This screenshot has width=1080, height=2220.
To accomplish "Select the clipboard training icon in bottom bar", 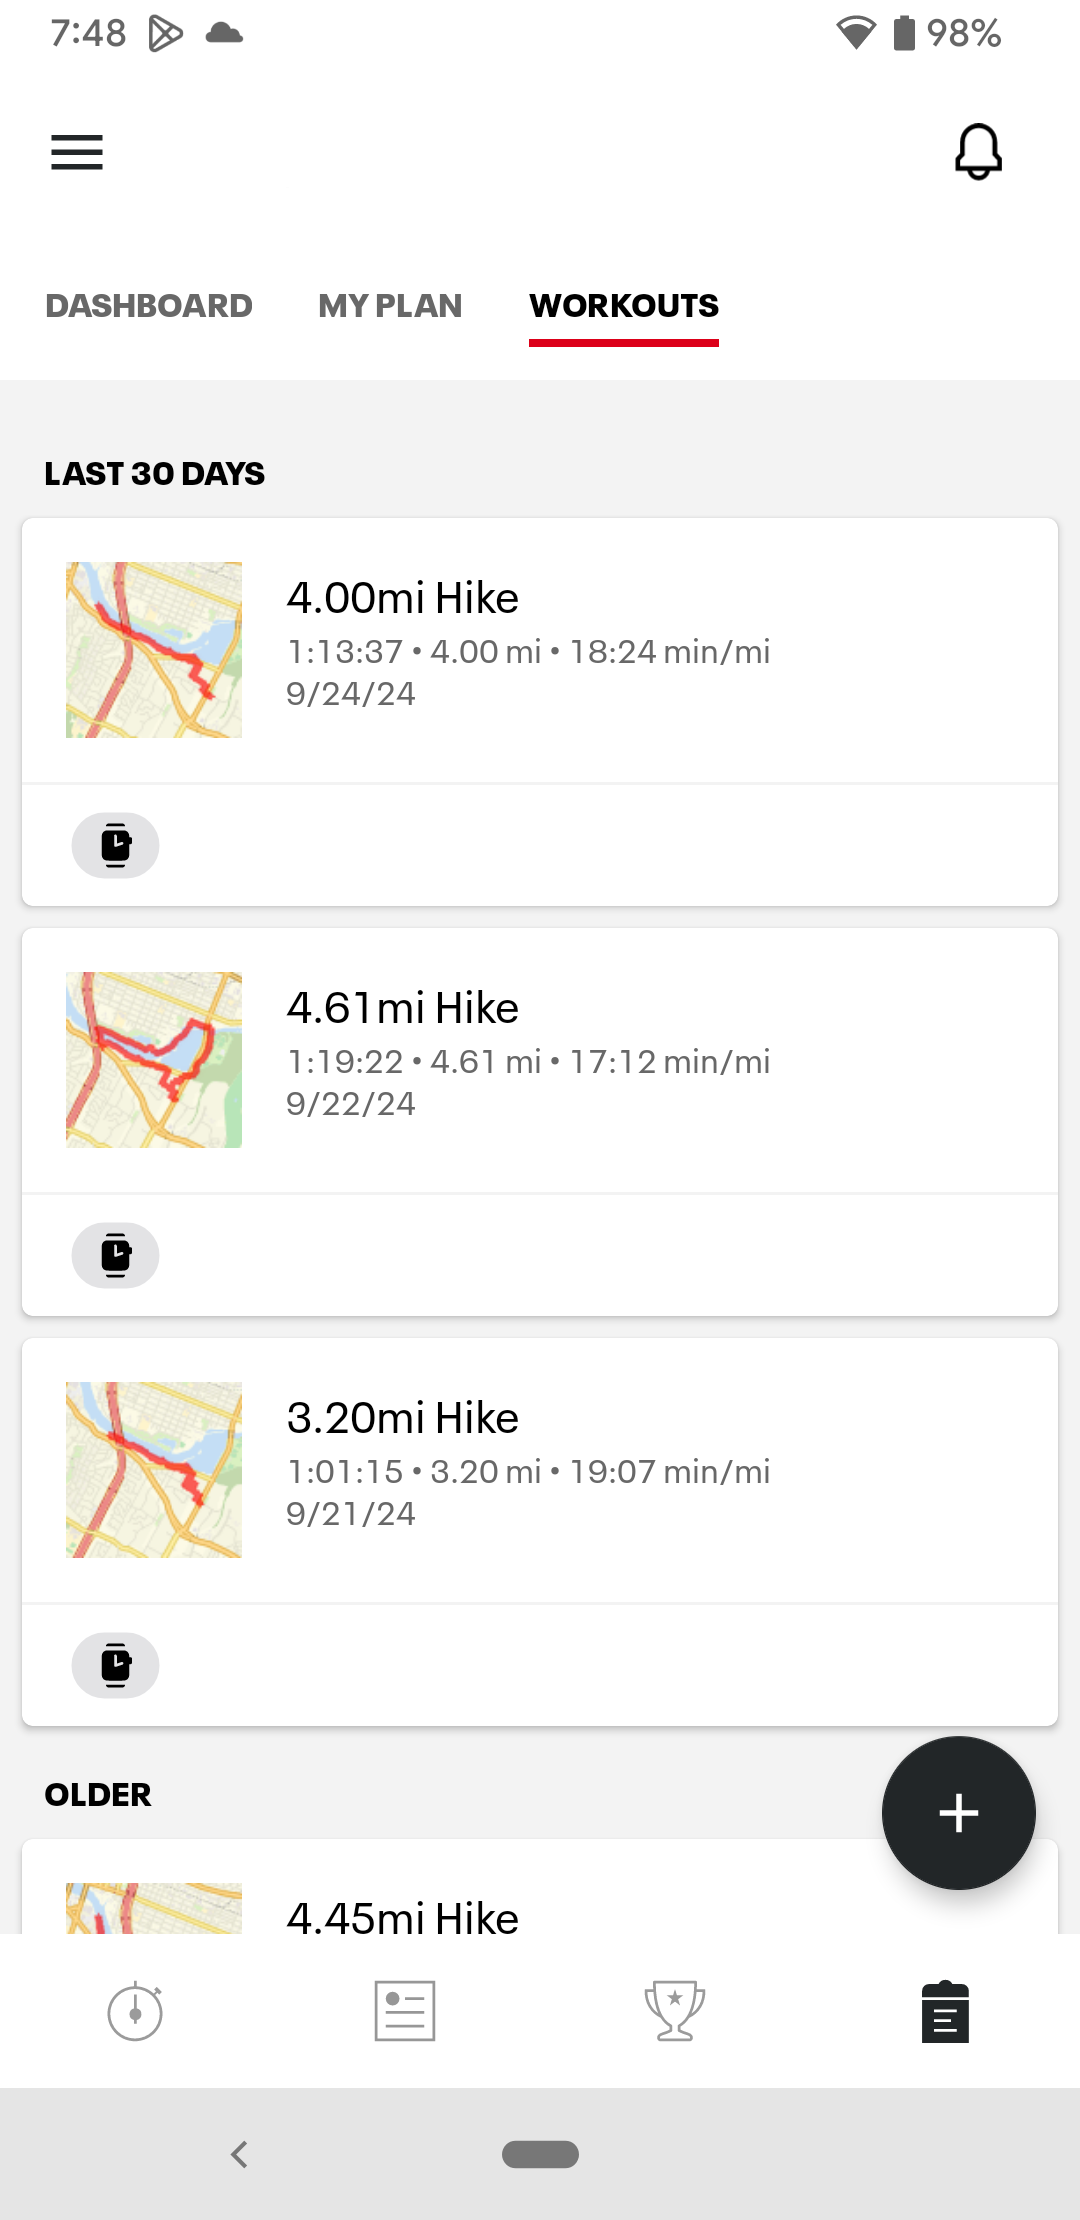I will click(x=945, y=2011).
